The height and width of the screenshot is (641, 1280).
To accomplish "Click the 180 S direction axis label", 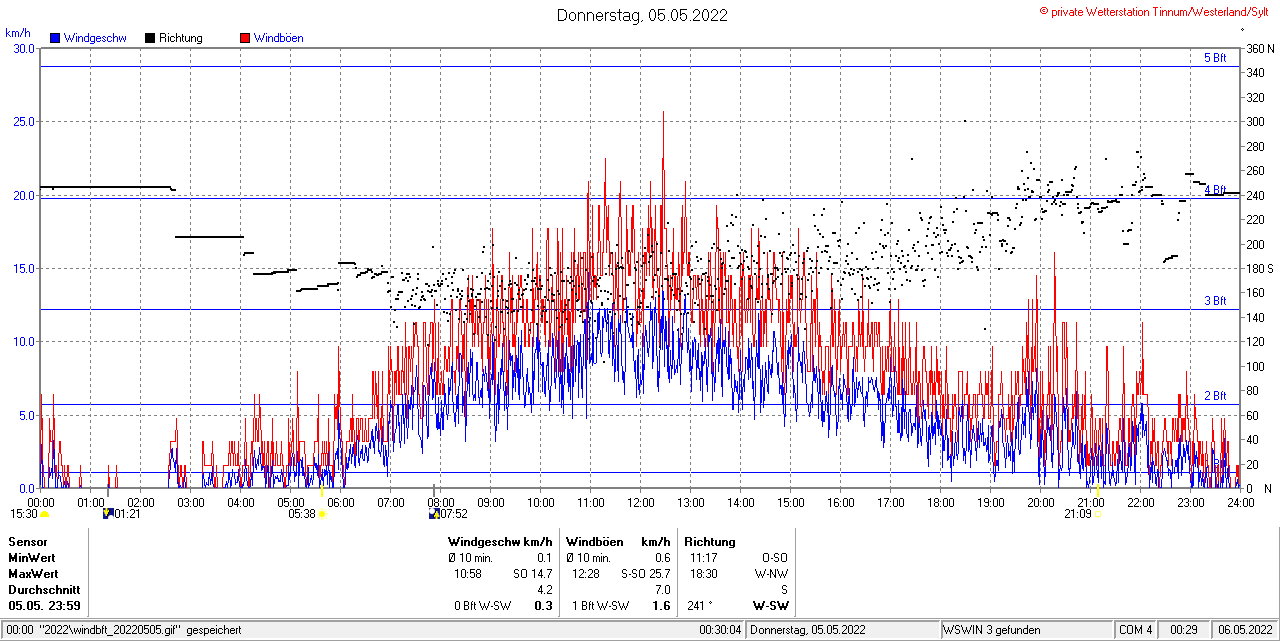I will [x=1259, y=268].
